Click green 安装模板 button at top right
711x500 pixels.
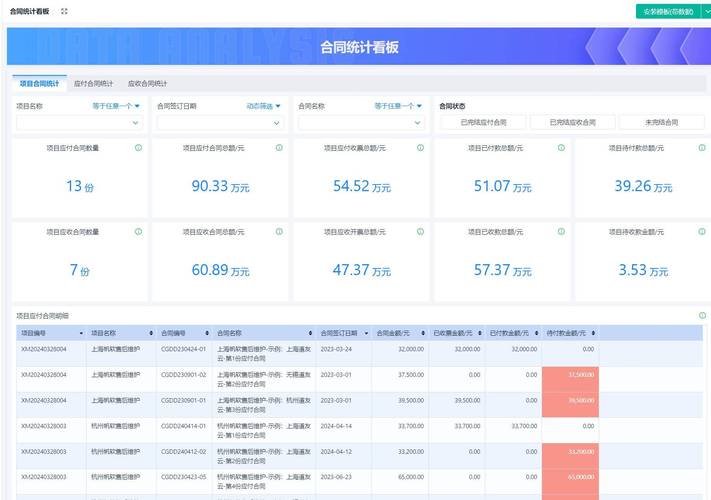point(668,12)
